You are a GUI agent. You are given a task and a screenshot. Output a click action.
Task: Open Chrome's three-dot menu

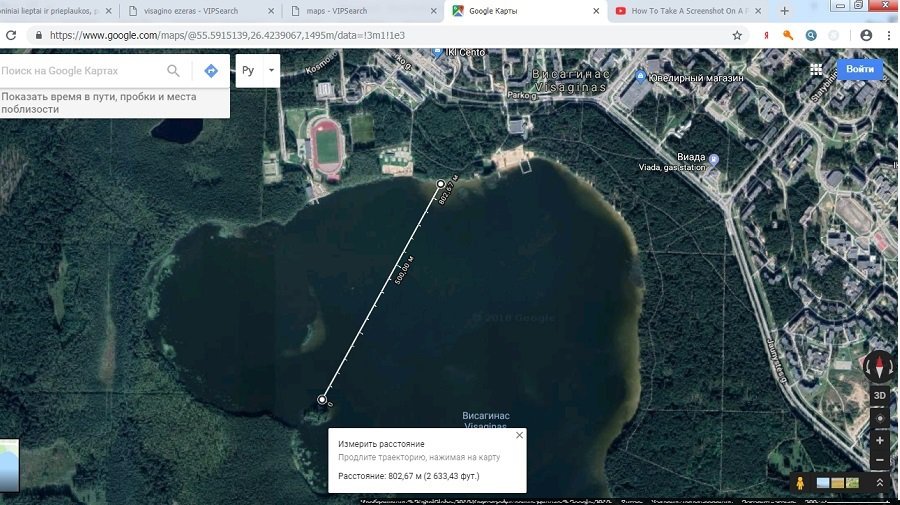click(886, 35)
